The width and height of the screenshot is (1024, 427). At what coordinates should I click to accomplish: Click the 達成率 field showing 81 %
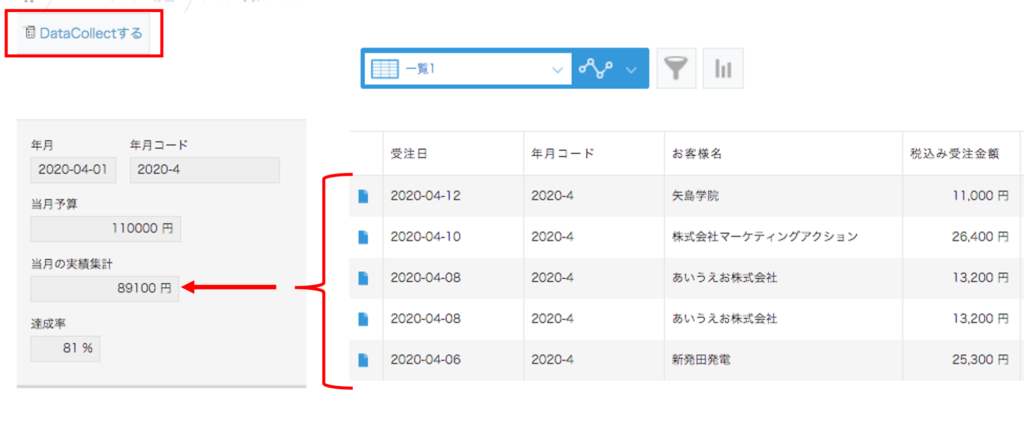pos(65,348)
